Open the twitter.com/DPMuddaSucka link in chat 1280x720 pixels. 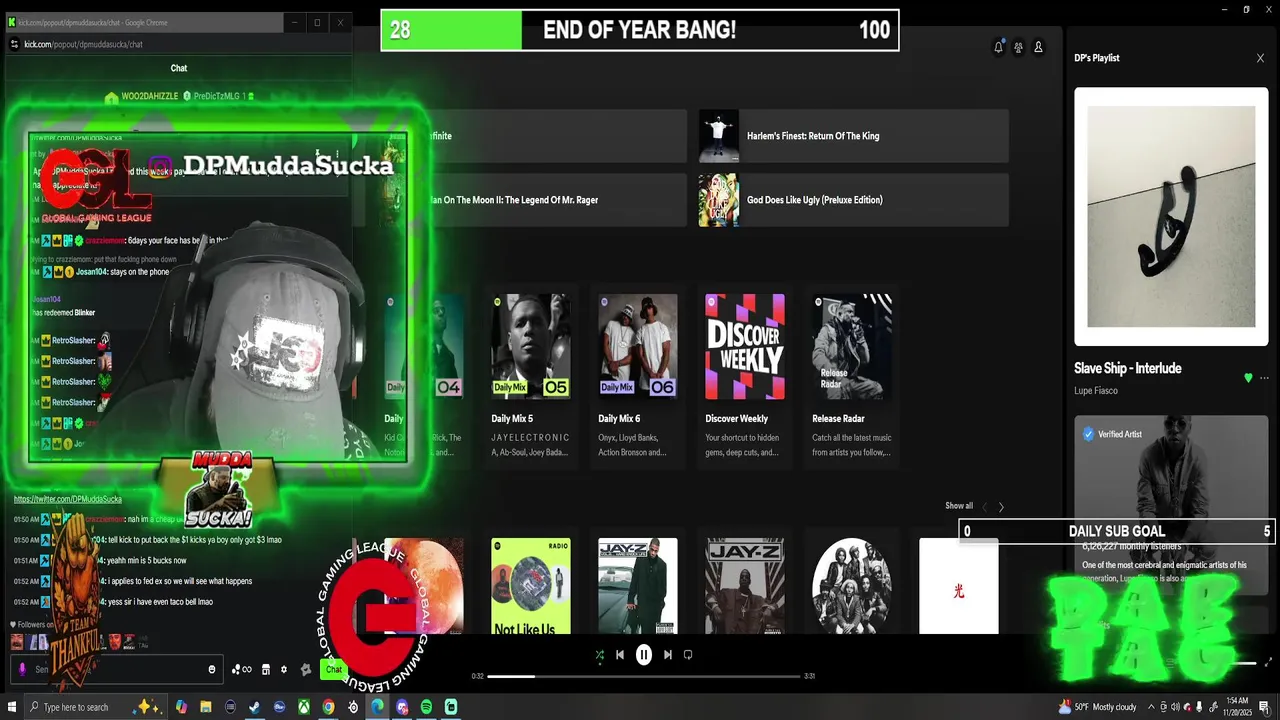click(68, 499)
